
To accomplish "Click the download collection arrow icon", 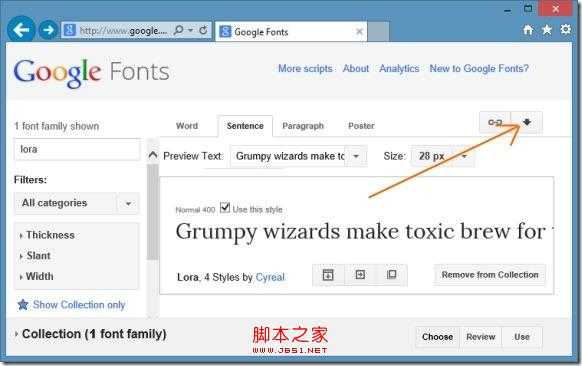I will click(x=526, y=122).
